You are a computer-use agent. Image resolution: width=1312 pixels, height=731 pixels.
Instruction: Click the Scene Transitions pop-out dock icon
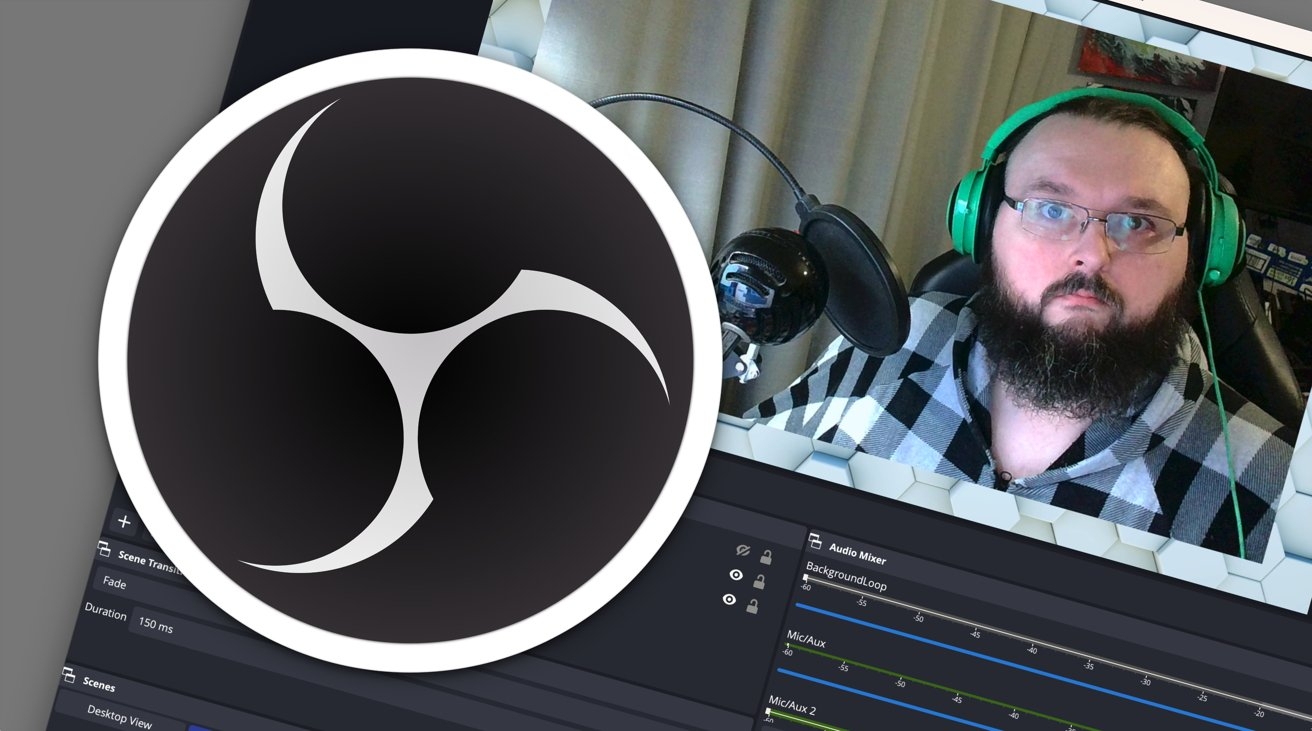(103, 546)
